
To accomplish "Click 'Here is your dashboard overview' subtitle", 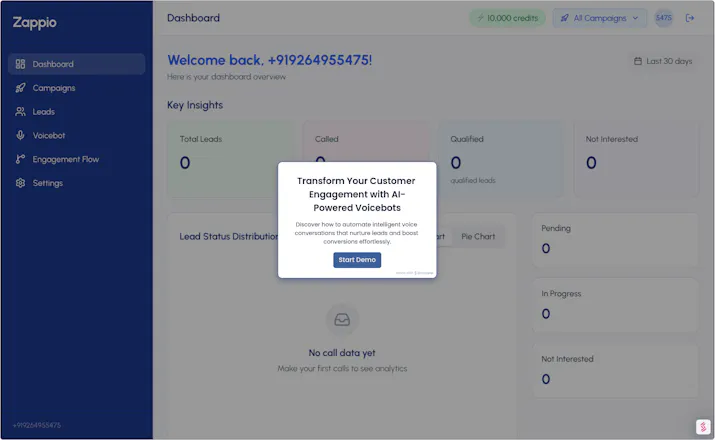I will point(226,77).
